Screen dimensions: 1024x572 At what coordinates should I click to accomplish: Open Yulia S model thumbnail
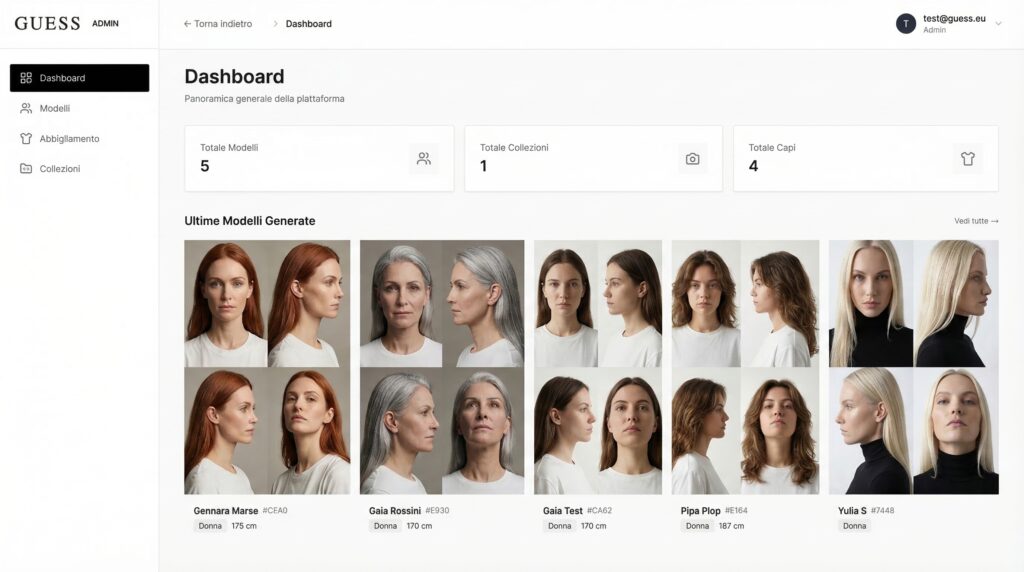point(913,367)
